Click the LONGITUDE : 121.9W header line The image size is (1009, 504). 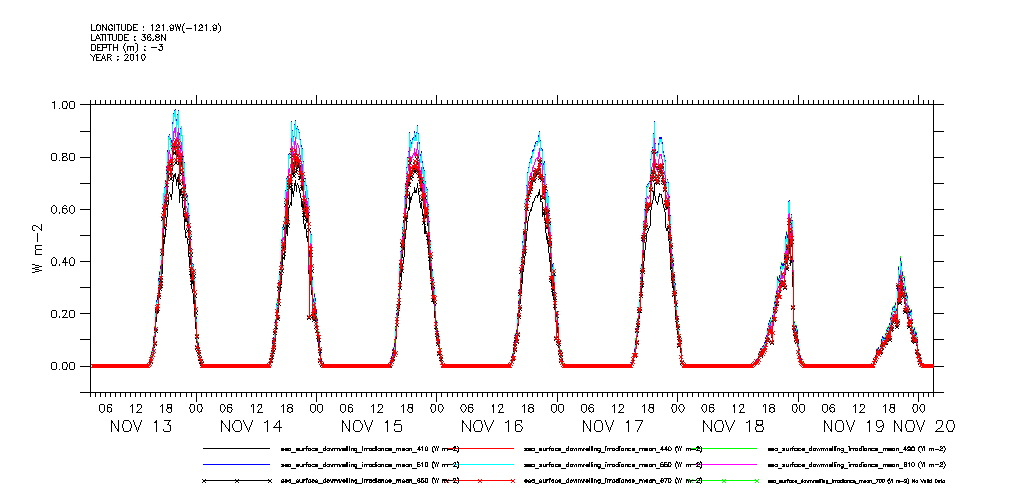click(156, 28)
